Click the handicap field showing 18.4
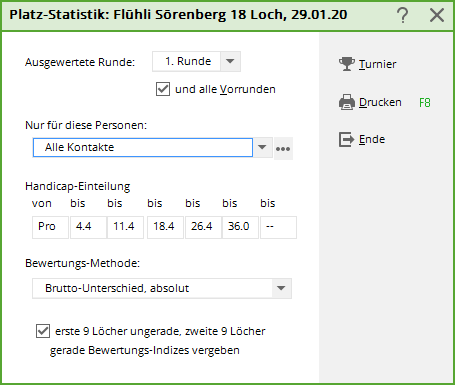Screen dimensions: 455x385 coord(165,227)
